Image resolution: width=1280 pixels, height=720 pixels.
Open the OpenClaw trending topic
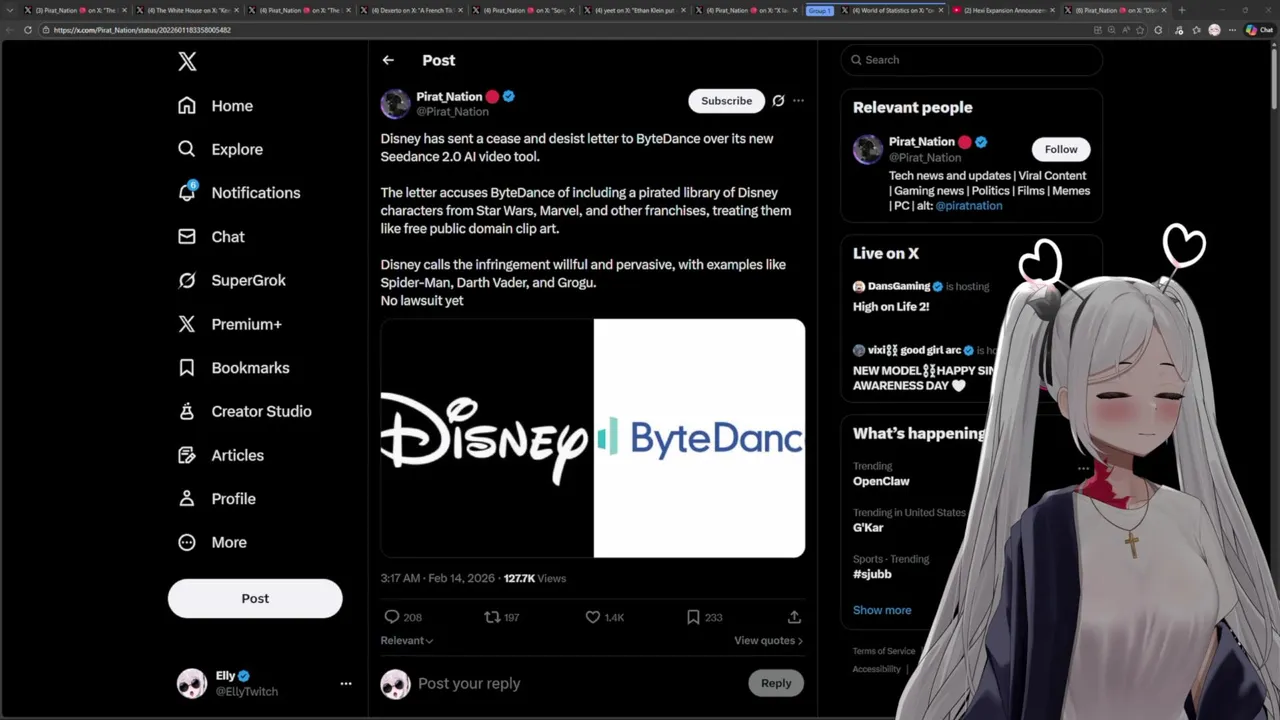click(881, 481)
